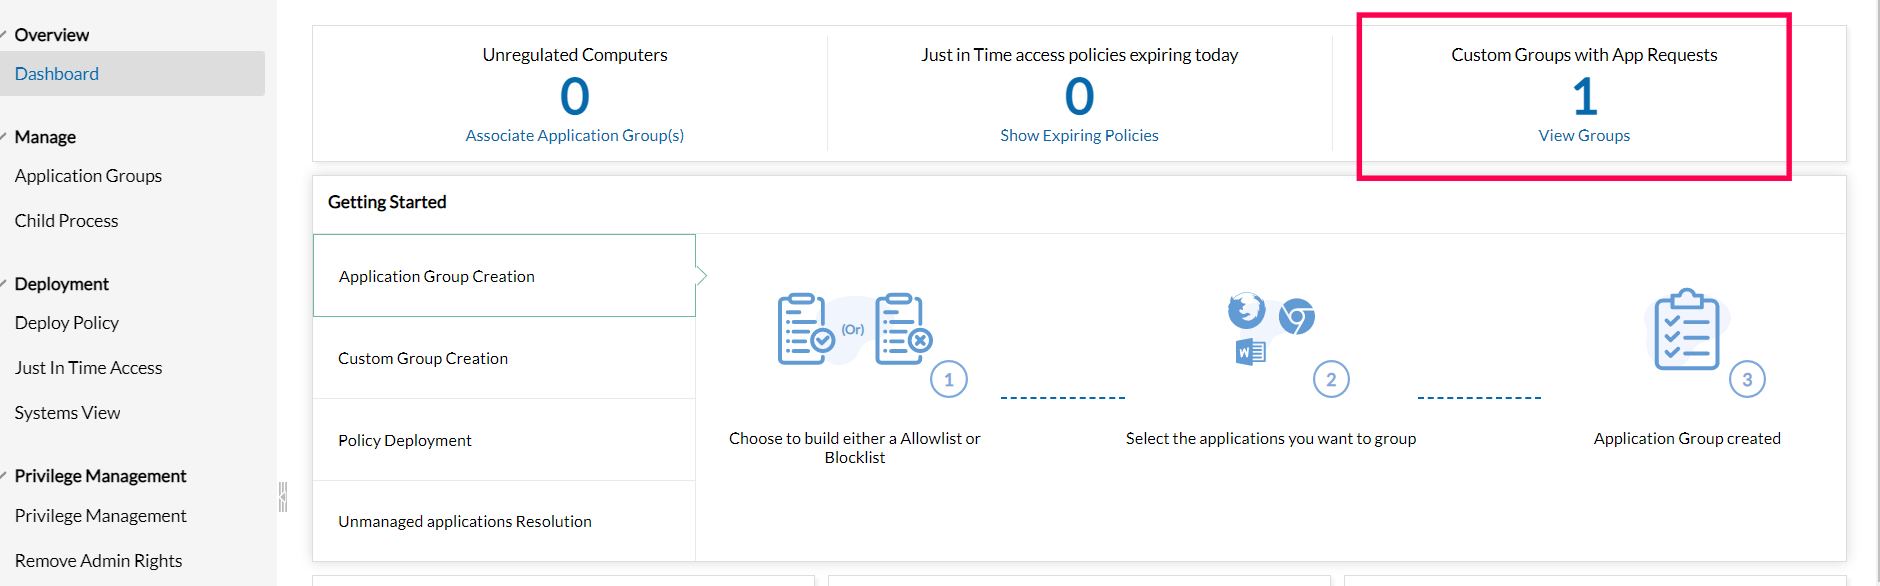Collapse the Overview sidebar section
This screenshot has height=586, width=1880.
(x=5, y=34)
